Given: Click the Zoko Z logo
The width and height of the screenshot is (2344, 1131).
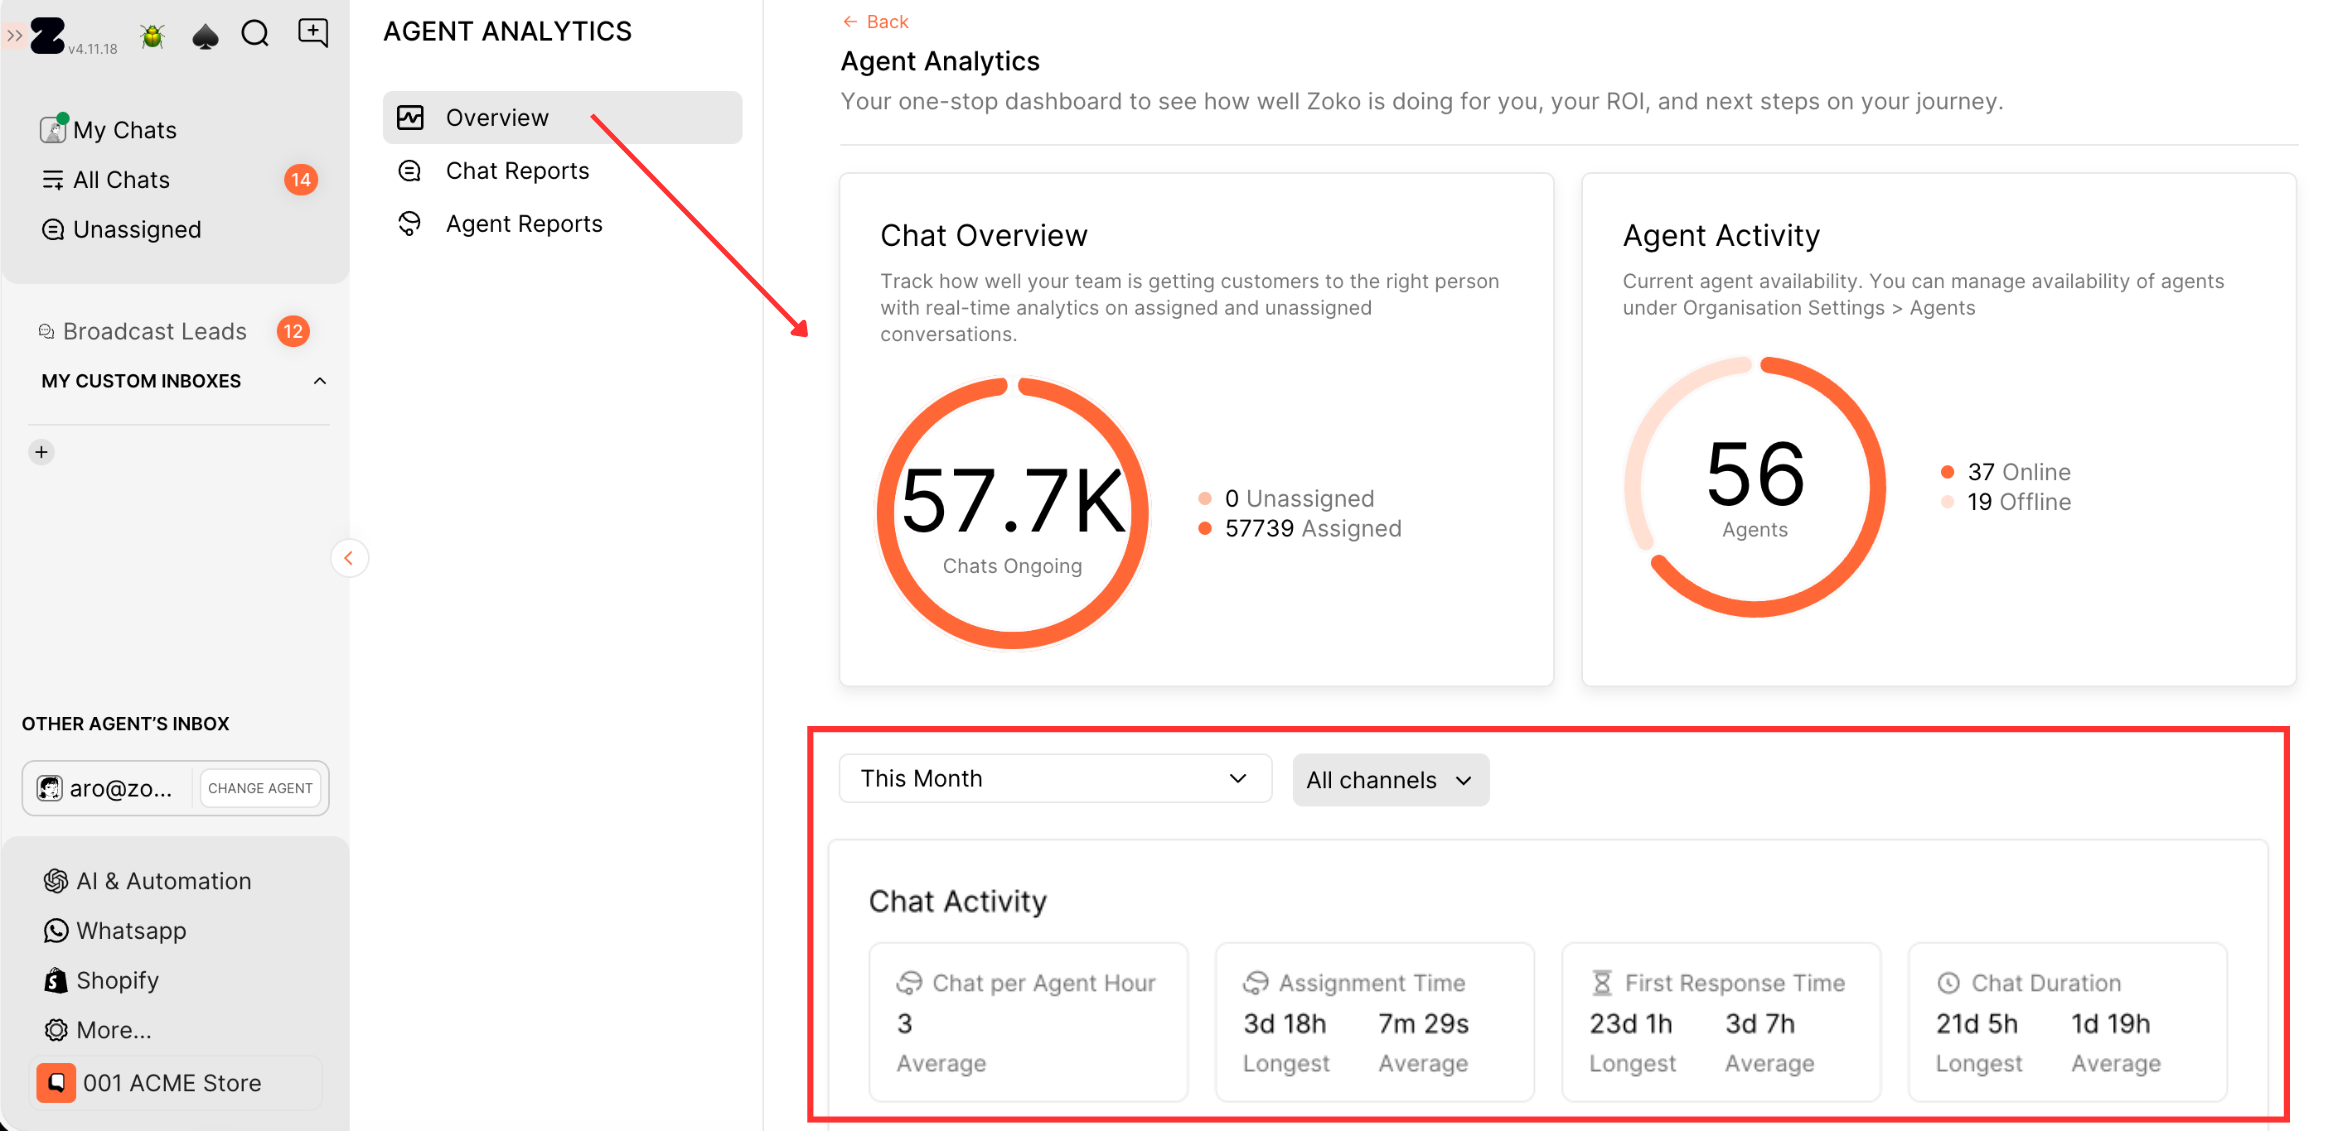Looking at the screenshot, I should (x=47, y=35).
